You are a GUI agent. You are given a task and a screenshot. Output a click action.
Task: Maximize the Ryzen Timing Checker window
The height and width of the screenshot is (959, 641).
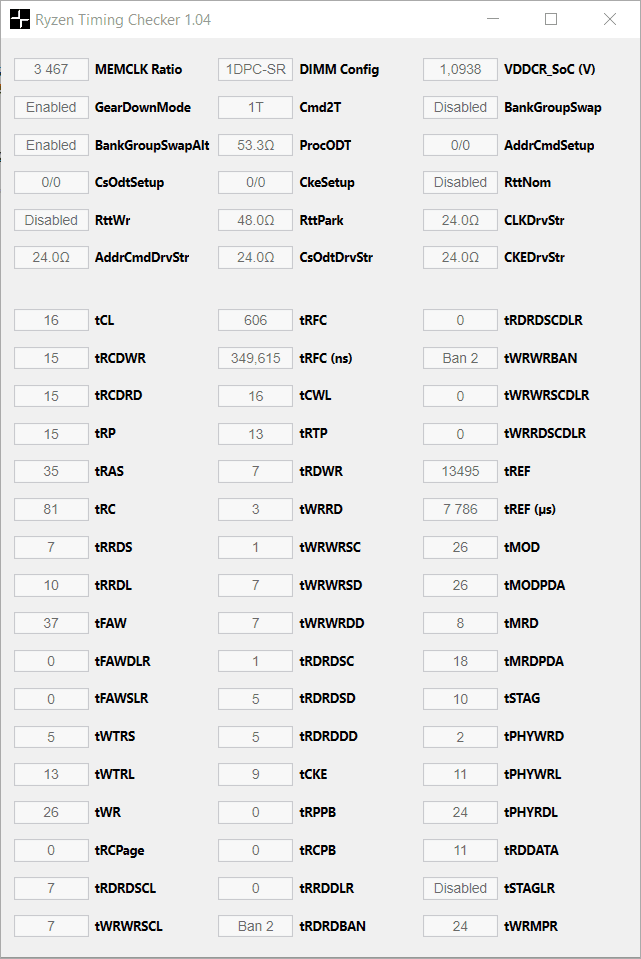coord(550,19)
